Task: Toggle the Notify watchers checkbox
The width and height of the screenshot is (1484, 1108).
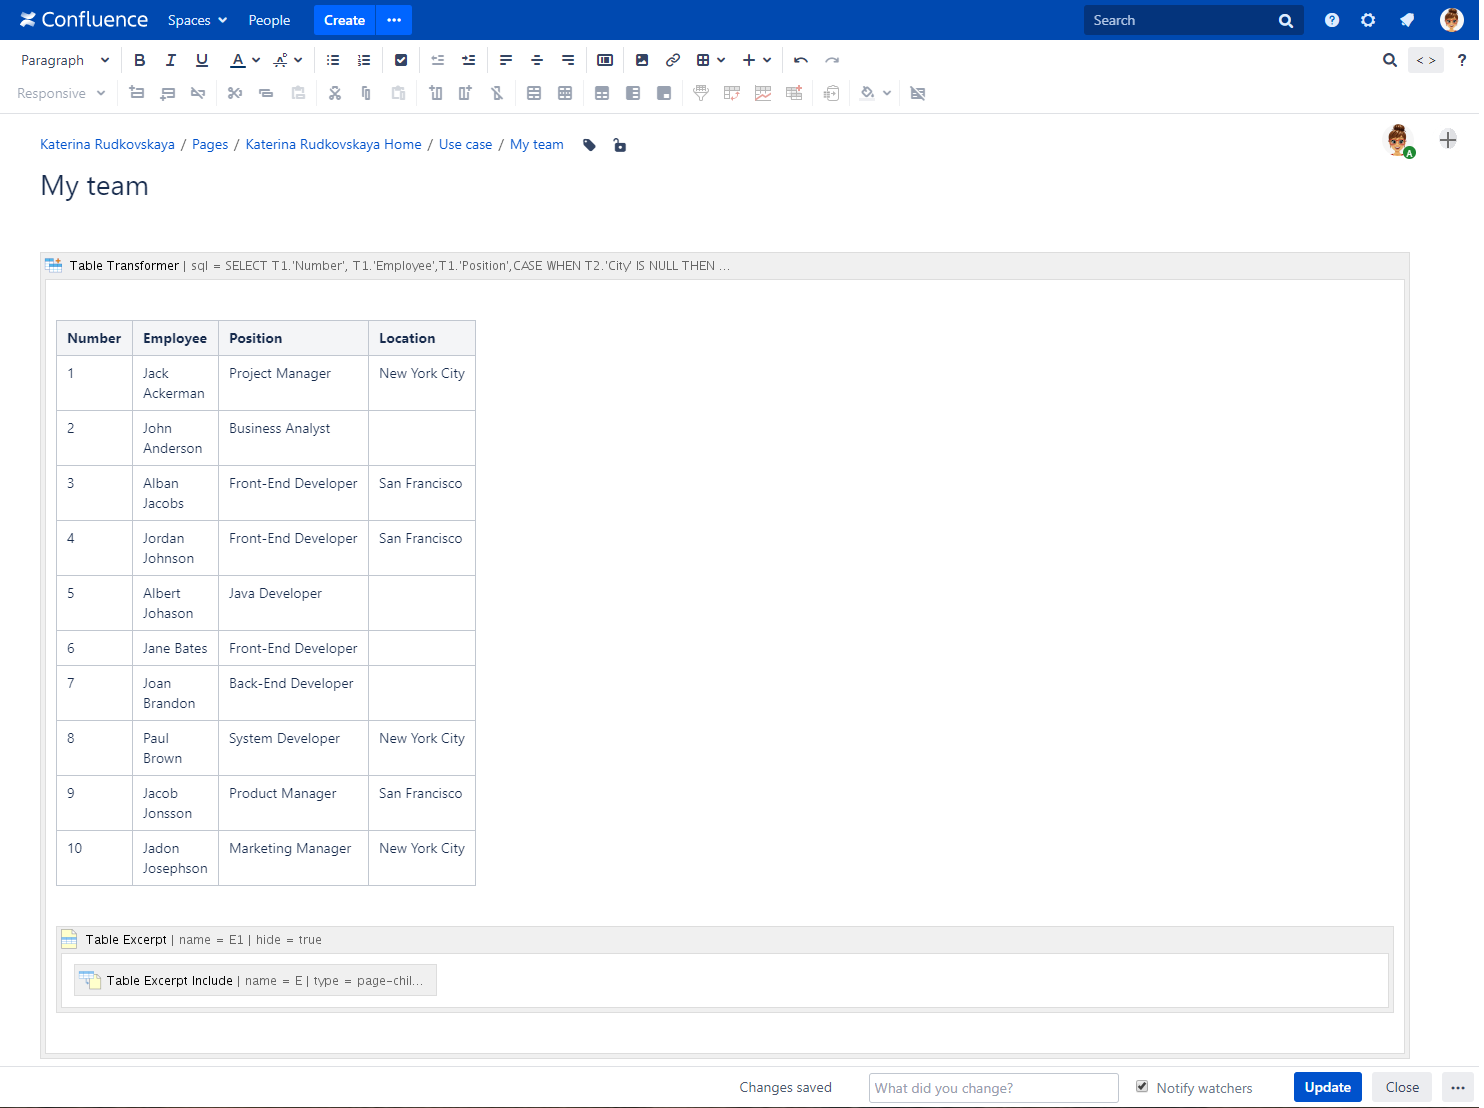Action: coord(1142,1086)
